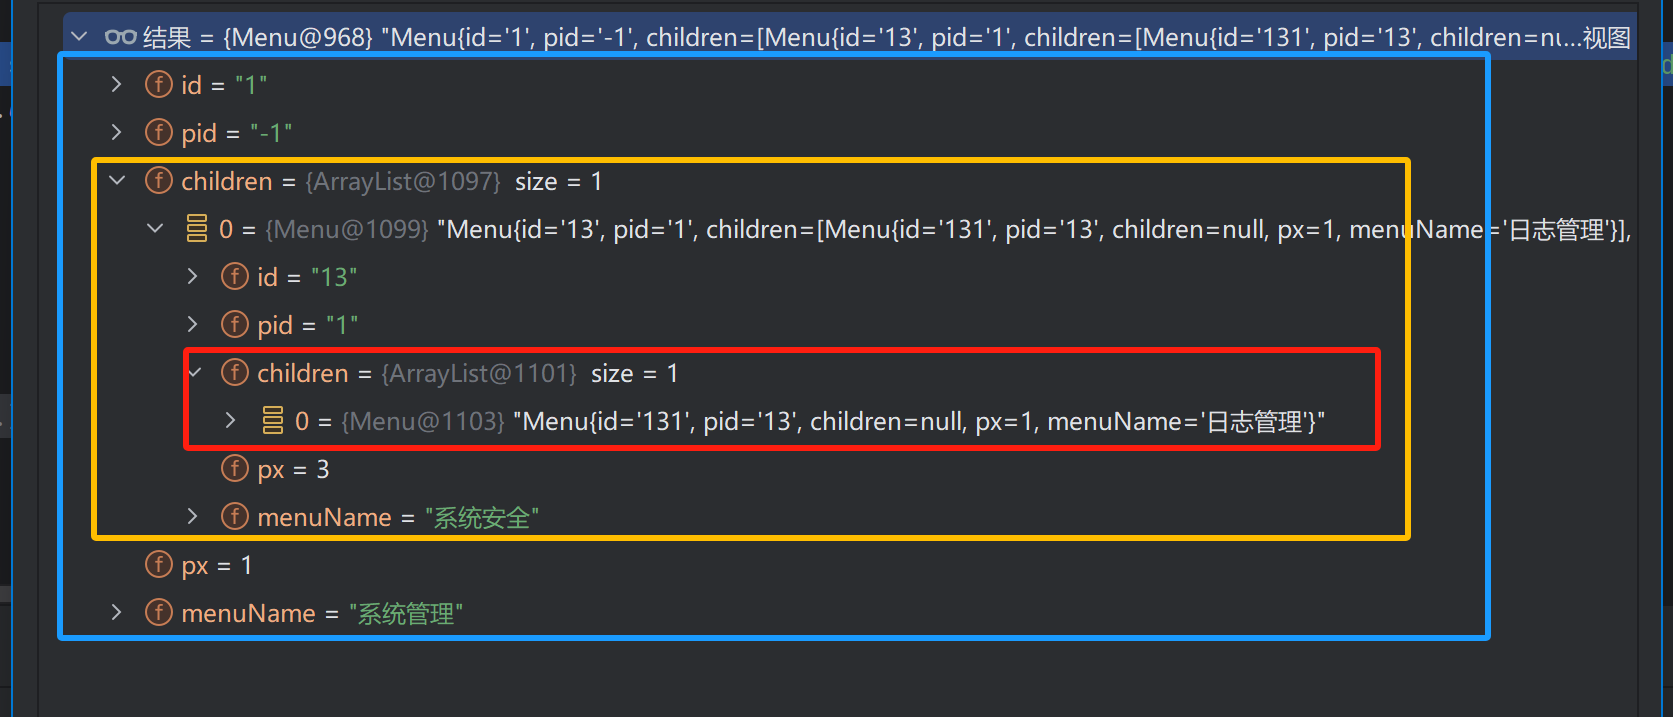Expand the id = "1" field
Screen dimensions: 1673x717
pyautogui.click(x=117, y=85)
